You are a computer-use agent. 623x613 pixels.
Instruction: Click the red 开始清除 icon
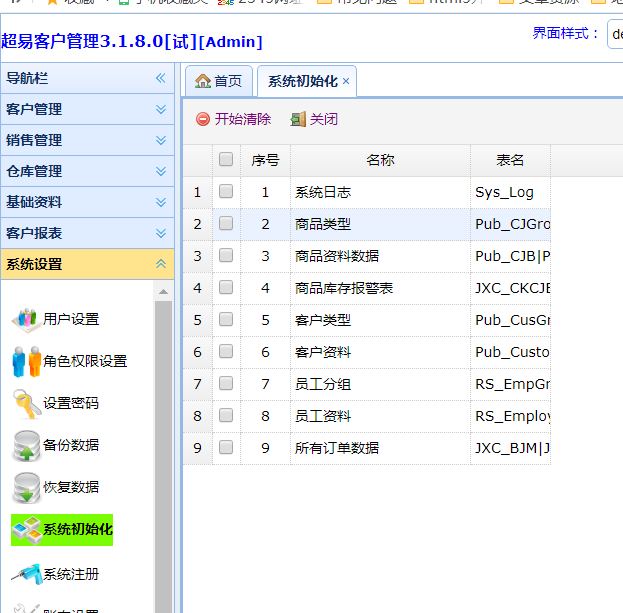(203, 119)
